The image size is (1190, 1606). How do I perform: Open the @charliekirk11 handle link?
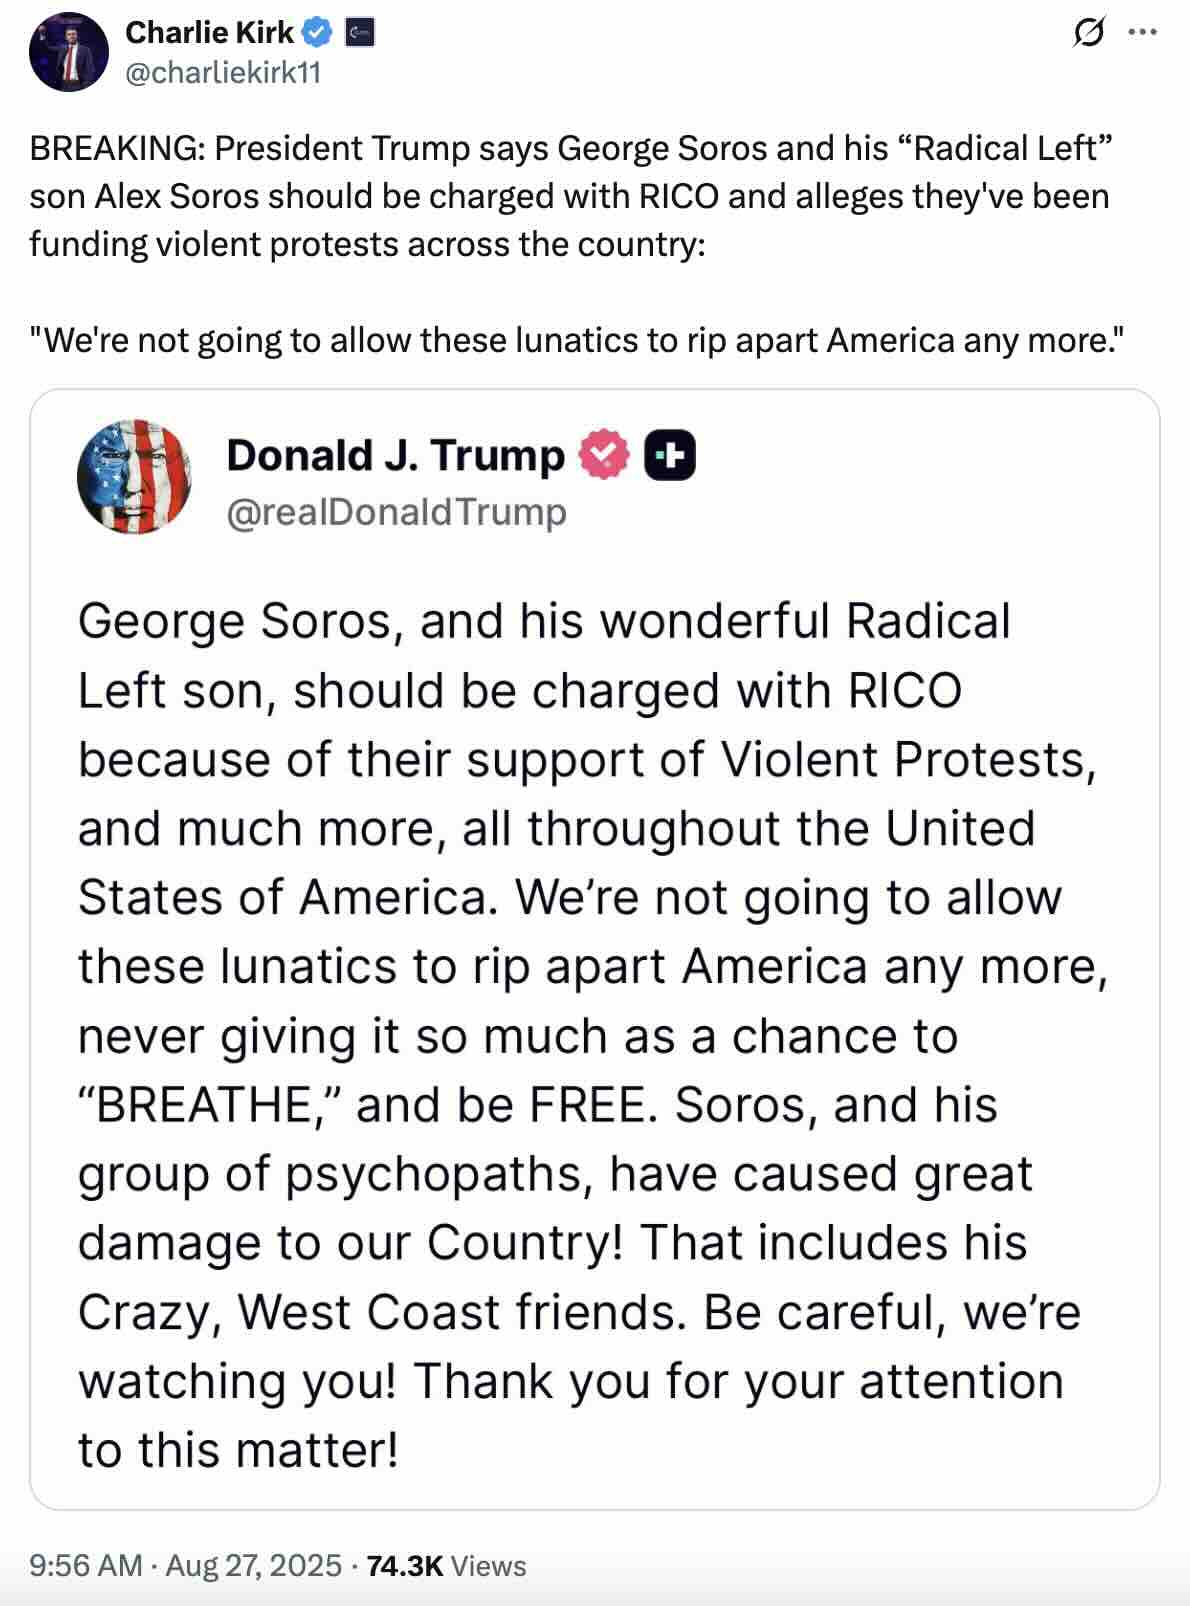(x=223, y=72)
